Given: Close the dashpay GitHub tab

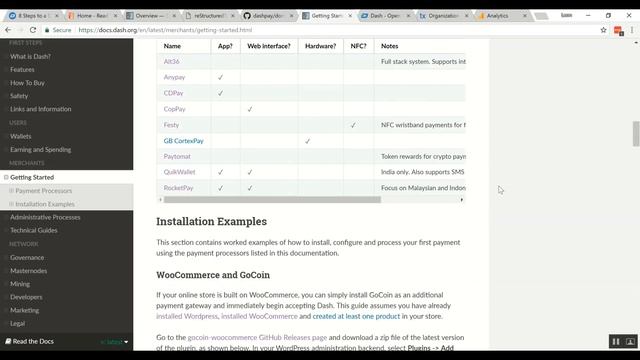Looking at the screenshot, I should pos(291,16).
